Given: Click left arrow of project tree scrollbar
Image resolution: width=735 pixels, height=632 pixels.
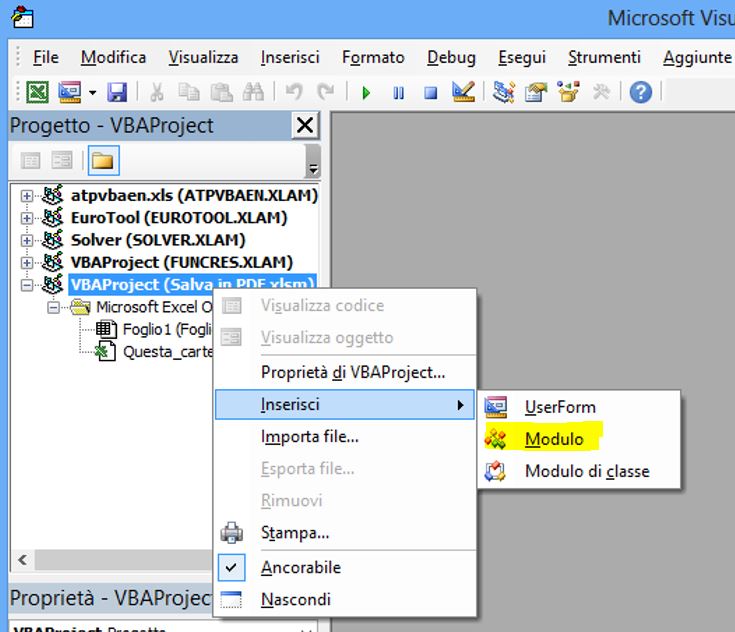Looking at the screenshot, I should click(22, 560).
